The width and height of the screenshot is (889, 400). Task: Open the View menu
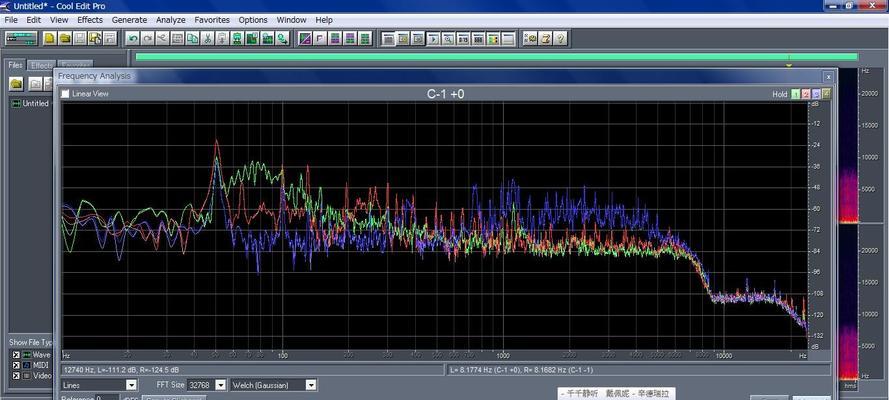(59, 20)
